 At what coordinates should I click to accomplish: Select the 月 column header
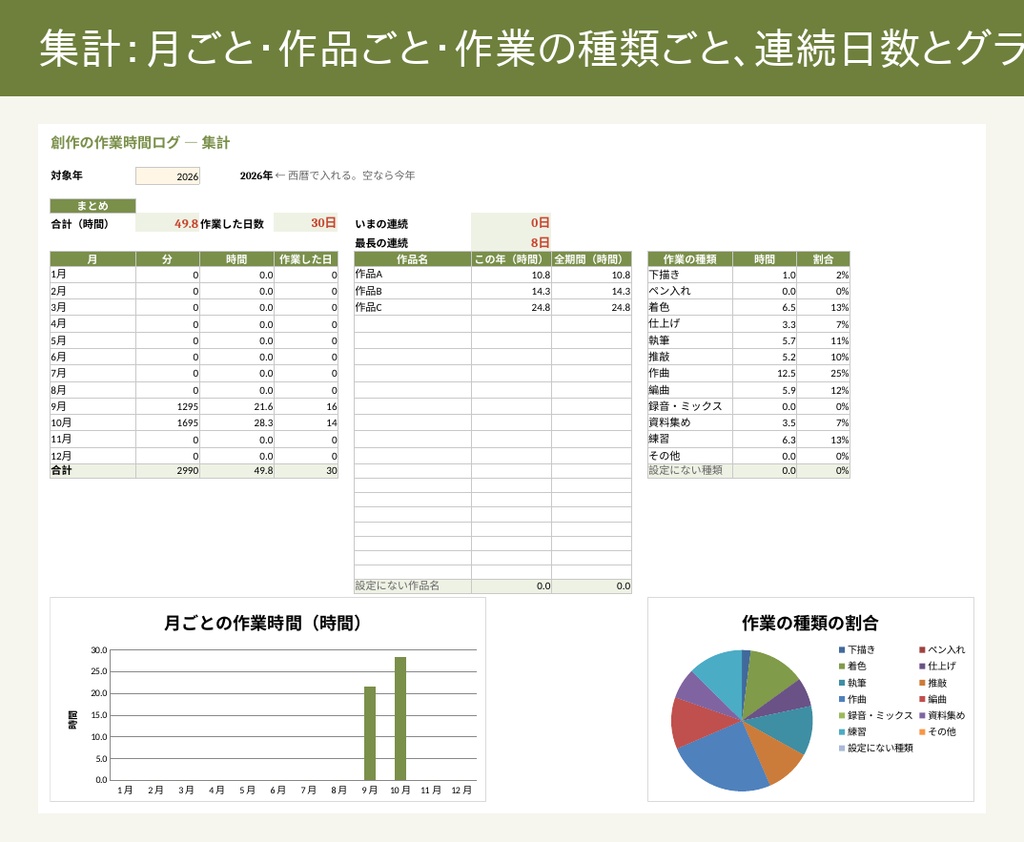tap(93, 259)
